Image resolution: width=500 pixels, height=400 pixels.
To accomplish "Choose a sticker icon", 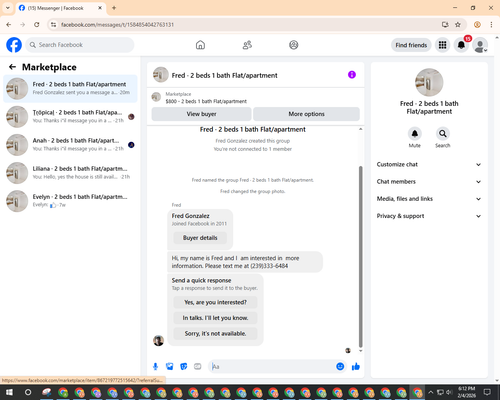I will click(x=184, y=367).
